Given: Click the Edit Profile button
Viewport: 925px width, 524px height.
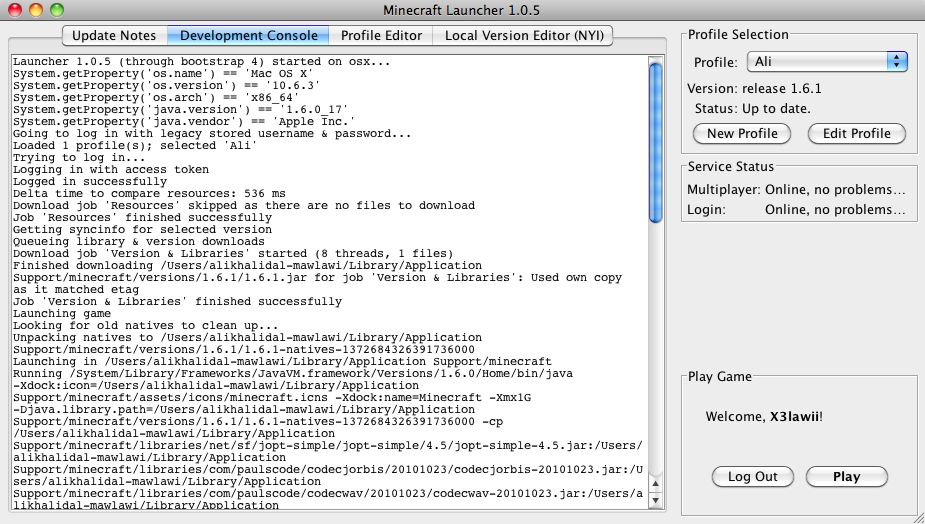Looking at the screenshot, I should pos(857,133).
